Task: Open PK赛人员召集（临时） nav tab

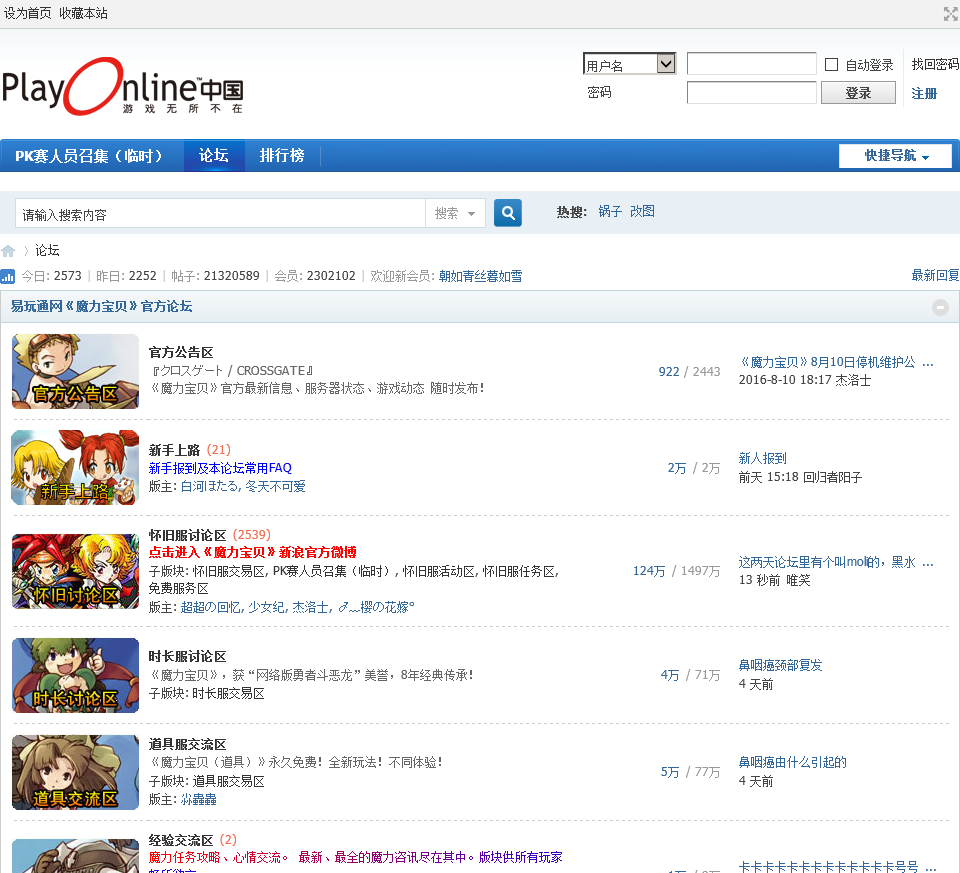Action: 89,155
